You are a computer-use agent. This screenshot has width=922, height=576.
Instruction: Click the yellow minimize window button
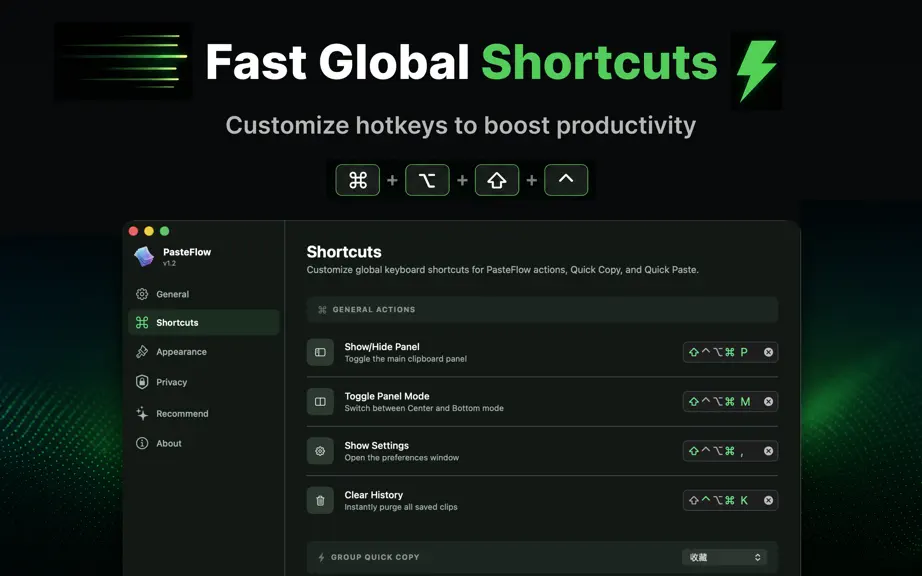149,231
